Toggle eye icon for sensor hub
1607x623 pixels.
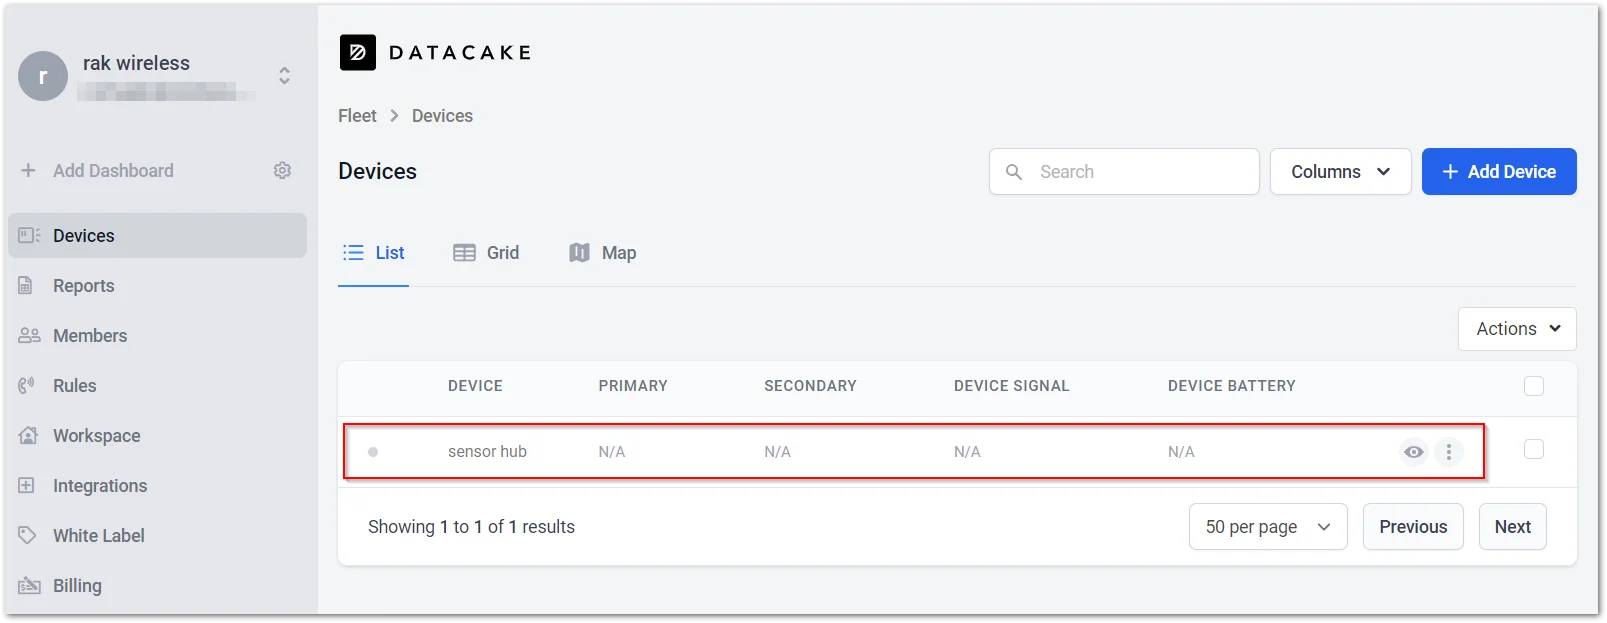coord(1413,452)
